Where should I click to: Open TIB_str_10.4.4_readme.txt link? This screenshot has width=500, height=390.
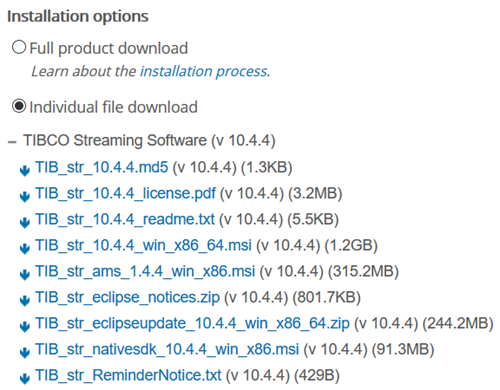(x=125, y=220)
